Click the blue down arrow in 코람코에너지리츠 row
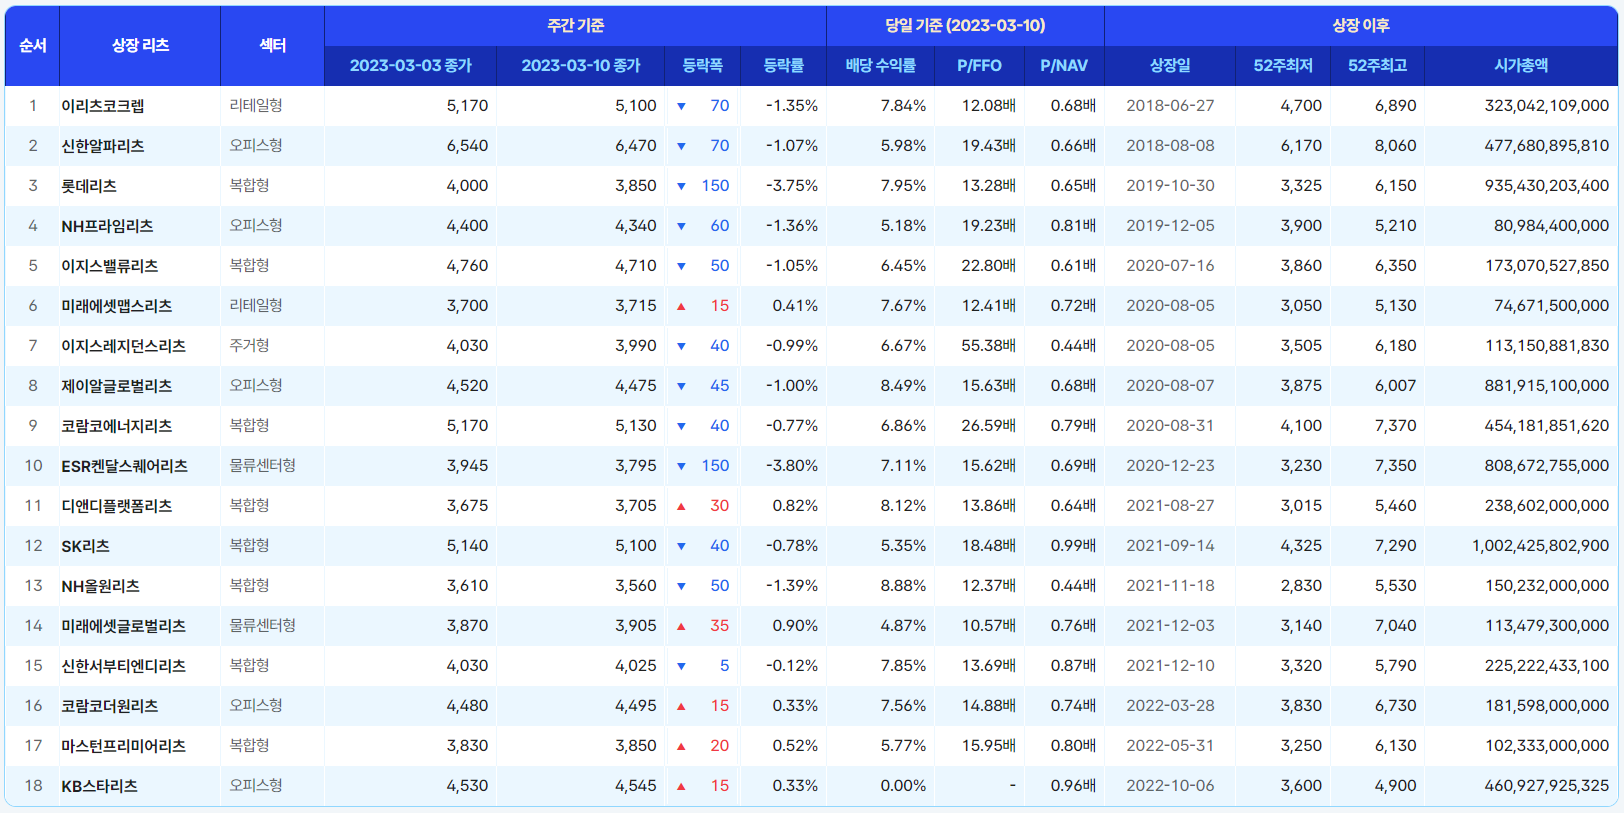The height and width of the screenshot is (813, 1624). click(x=681, y=426)
